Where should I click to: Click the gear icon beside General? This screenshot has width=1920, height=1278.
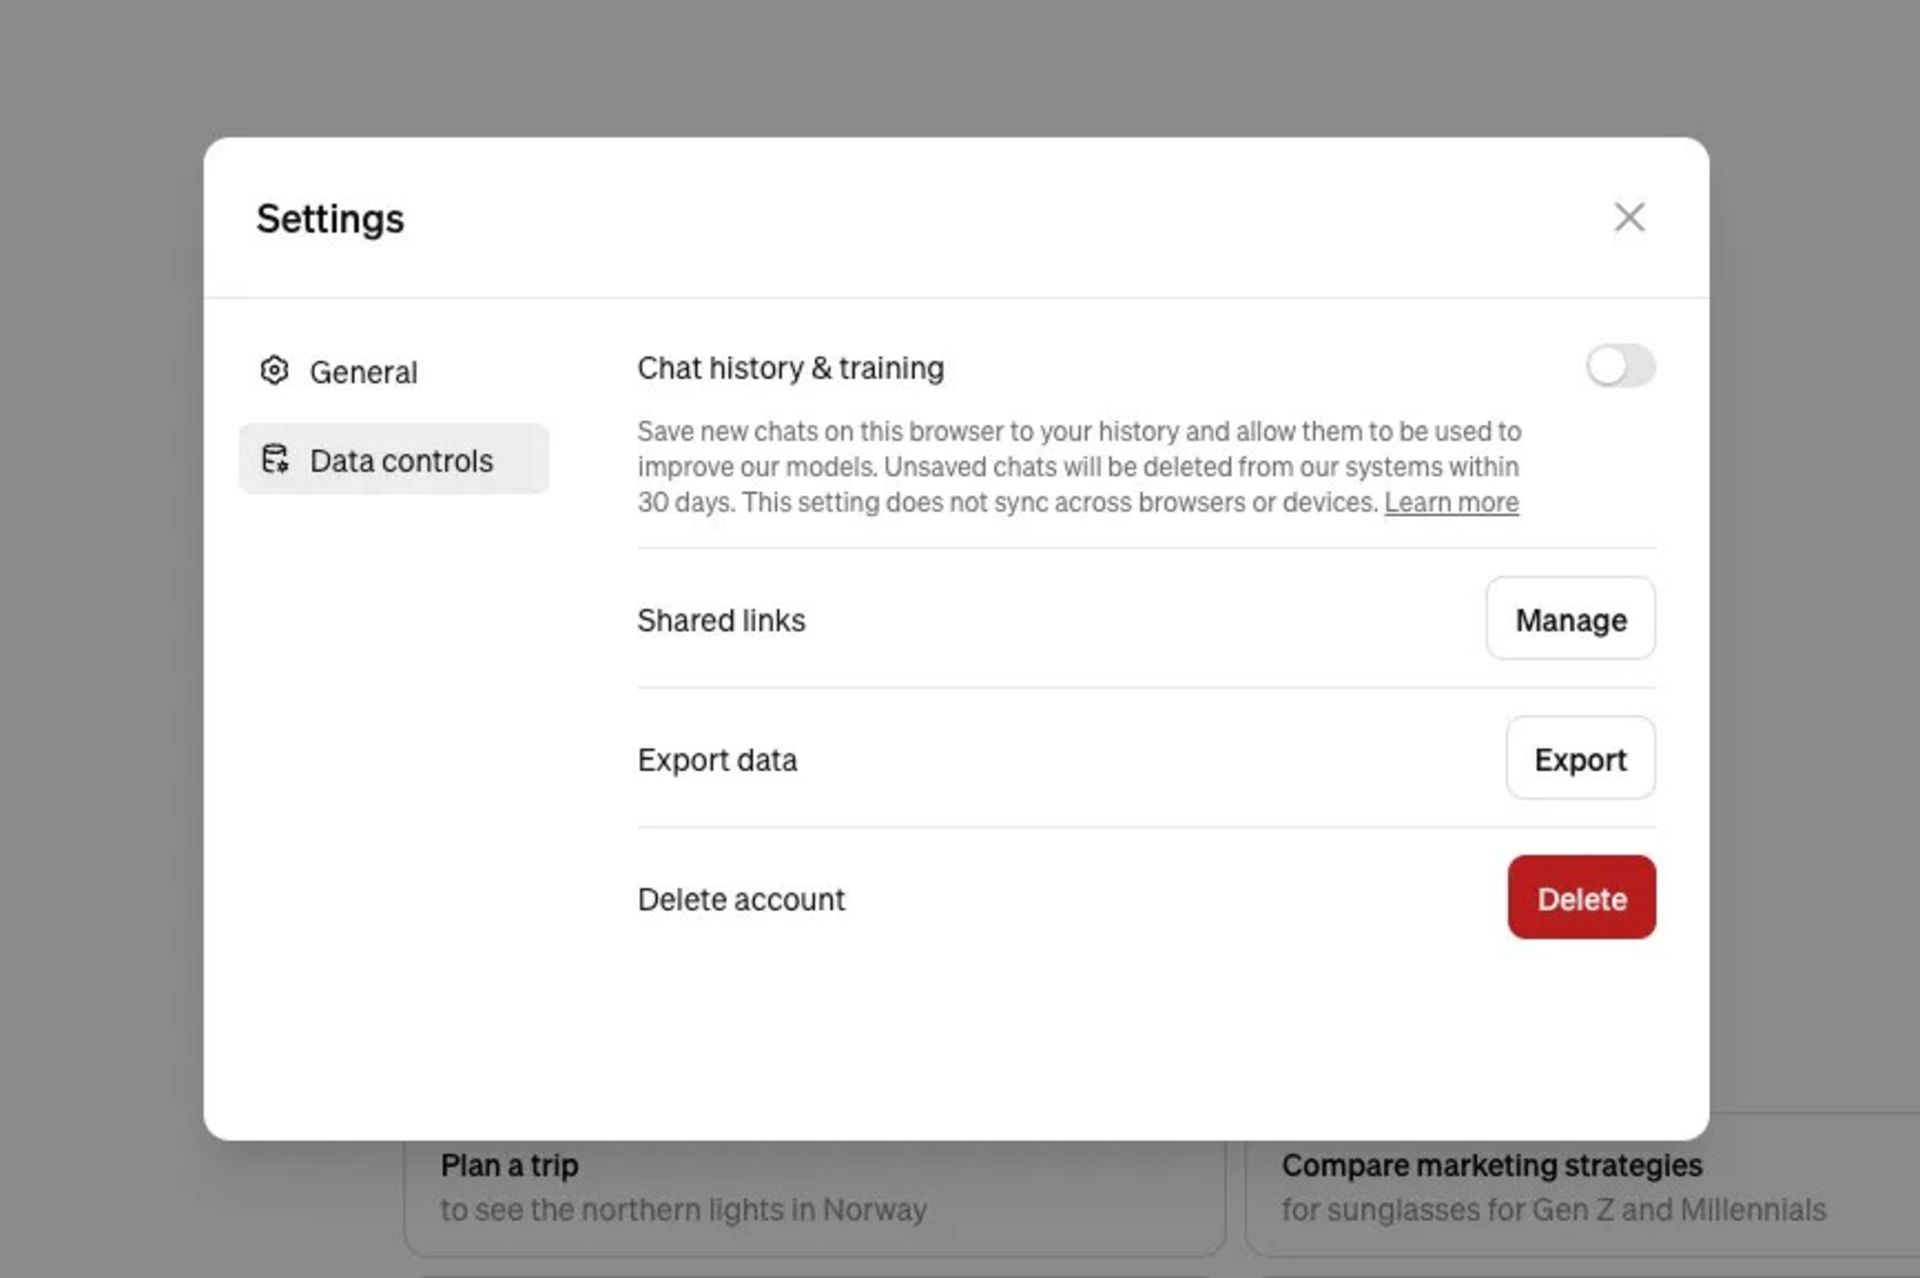tap(274, 371)
